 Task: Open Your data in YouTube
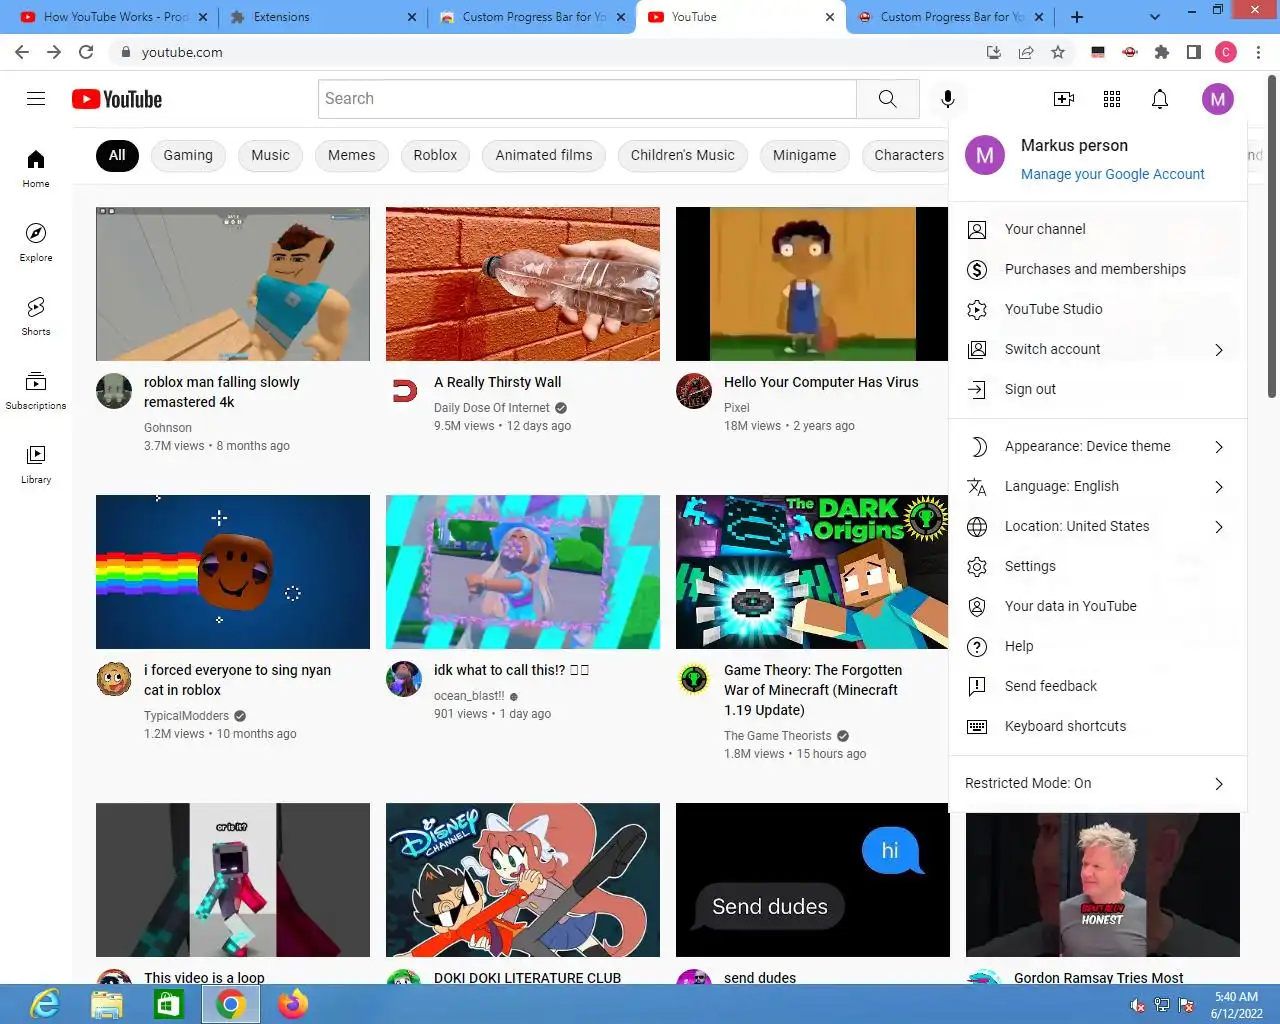[x=1097, y=606]
